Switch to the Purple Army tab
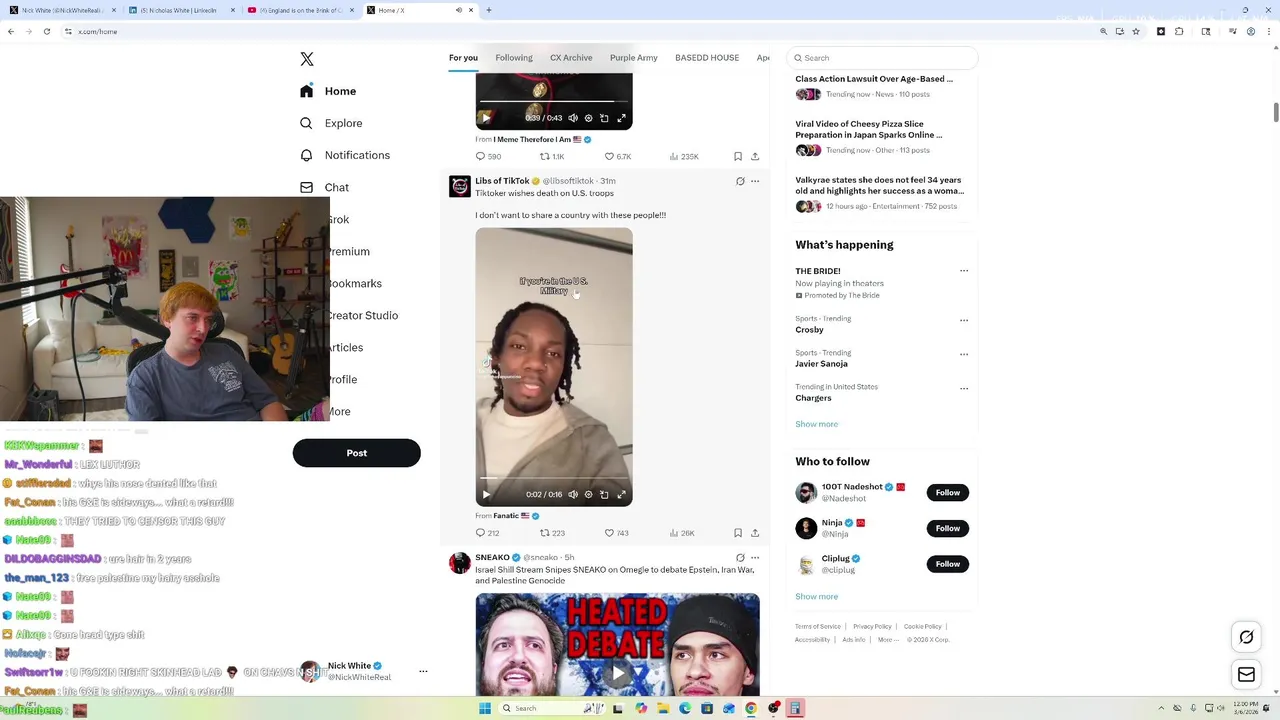Viewport: 1280px width, 720px height. pyautogui.click(x=634, y=58)
